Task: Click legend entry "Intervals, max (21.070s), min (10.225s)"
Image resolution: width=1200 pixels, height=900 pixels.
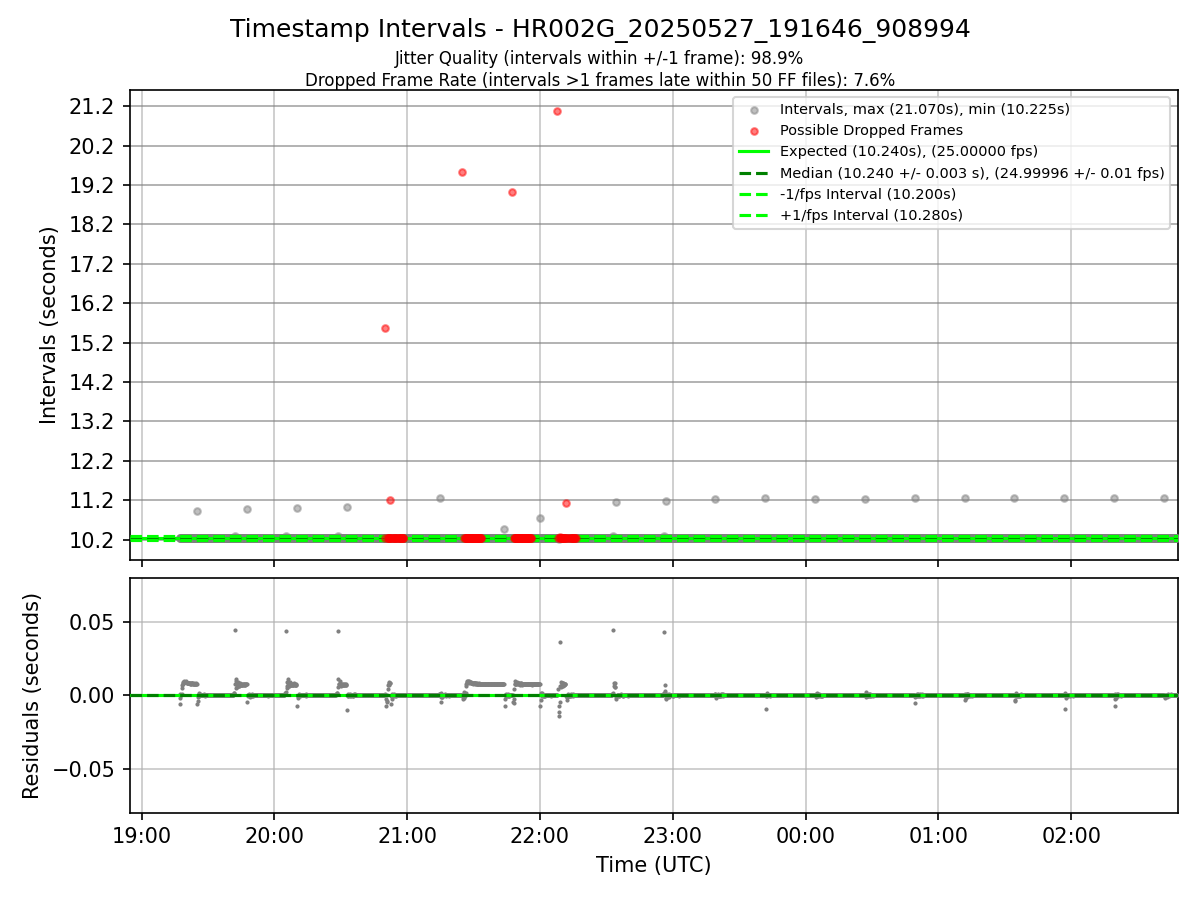Action: pyautogui.click(x=925, y=109)
